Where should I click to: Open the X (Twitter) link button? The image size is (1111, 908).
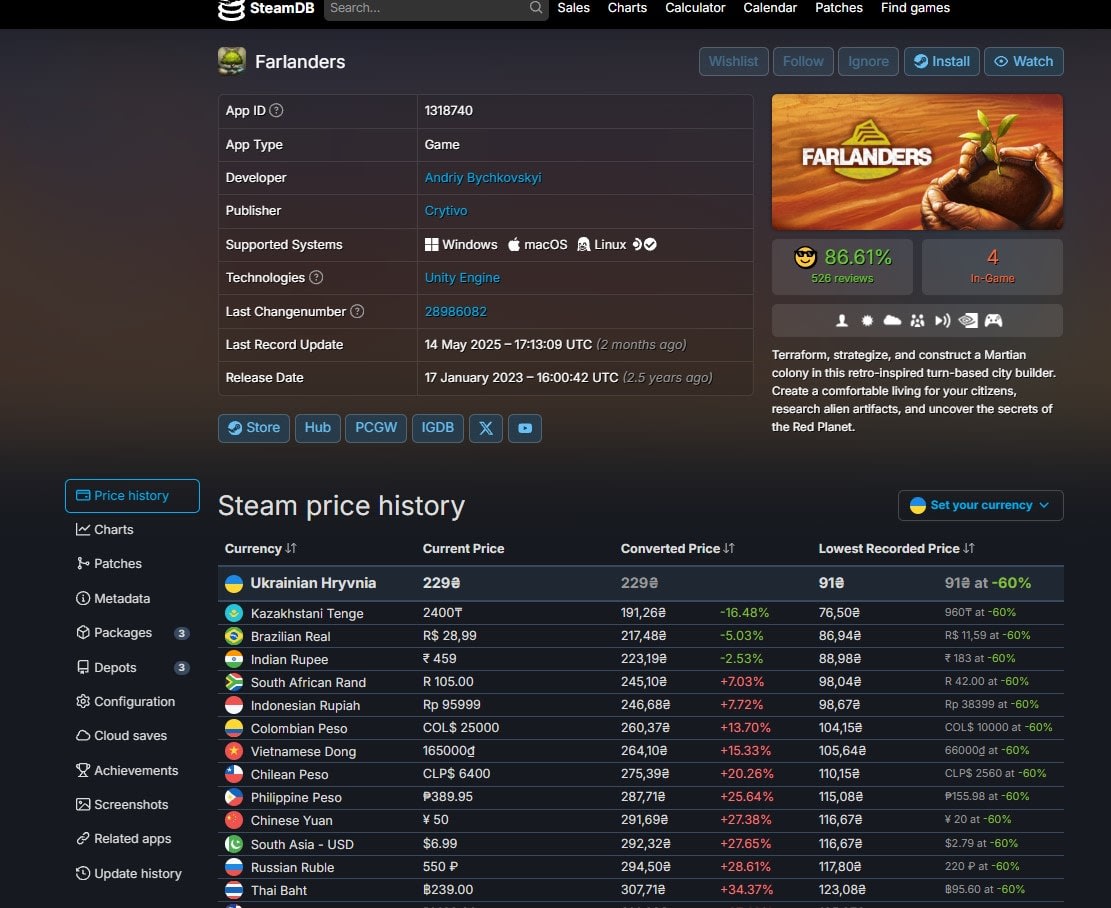click(x=486, y=428)
